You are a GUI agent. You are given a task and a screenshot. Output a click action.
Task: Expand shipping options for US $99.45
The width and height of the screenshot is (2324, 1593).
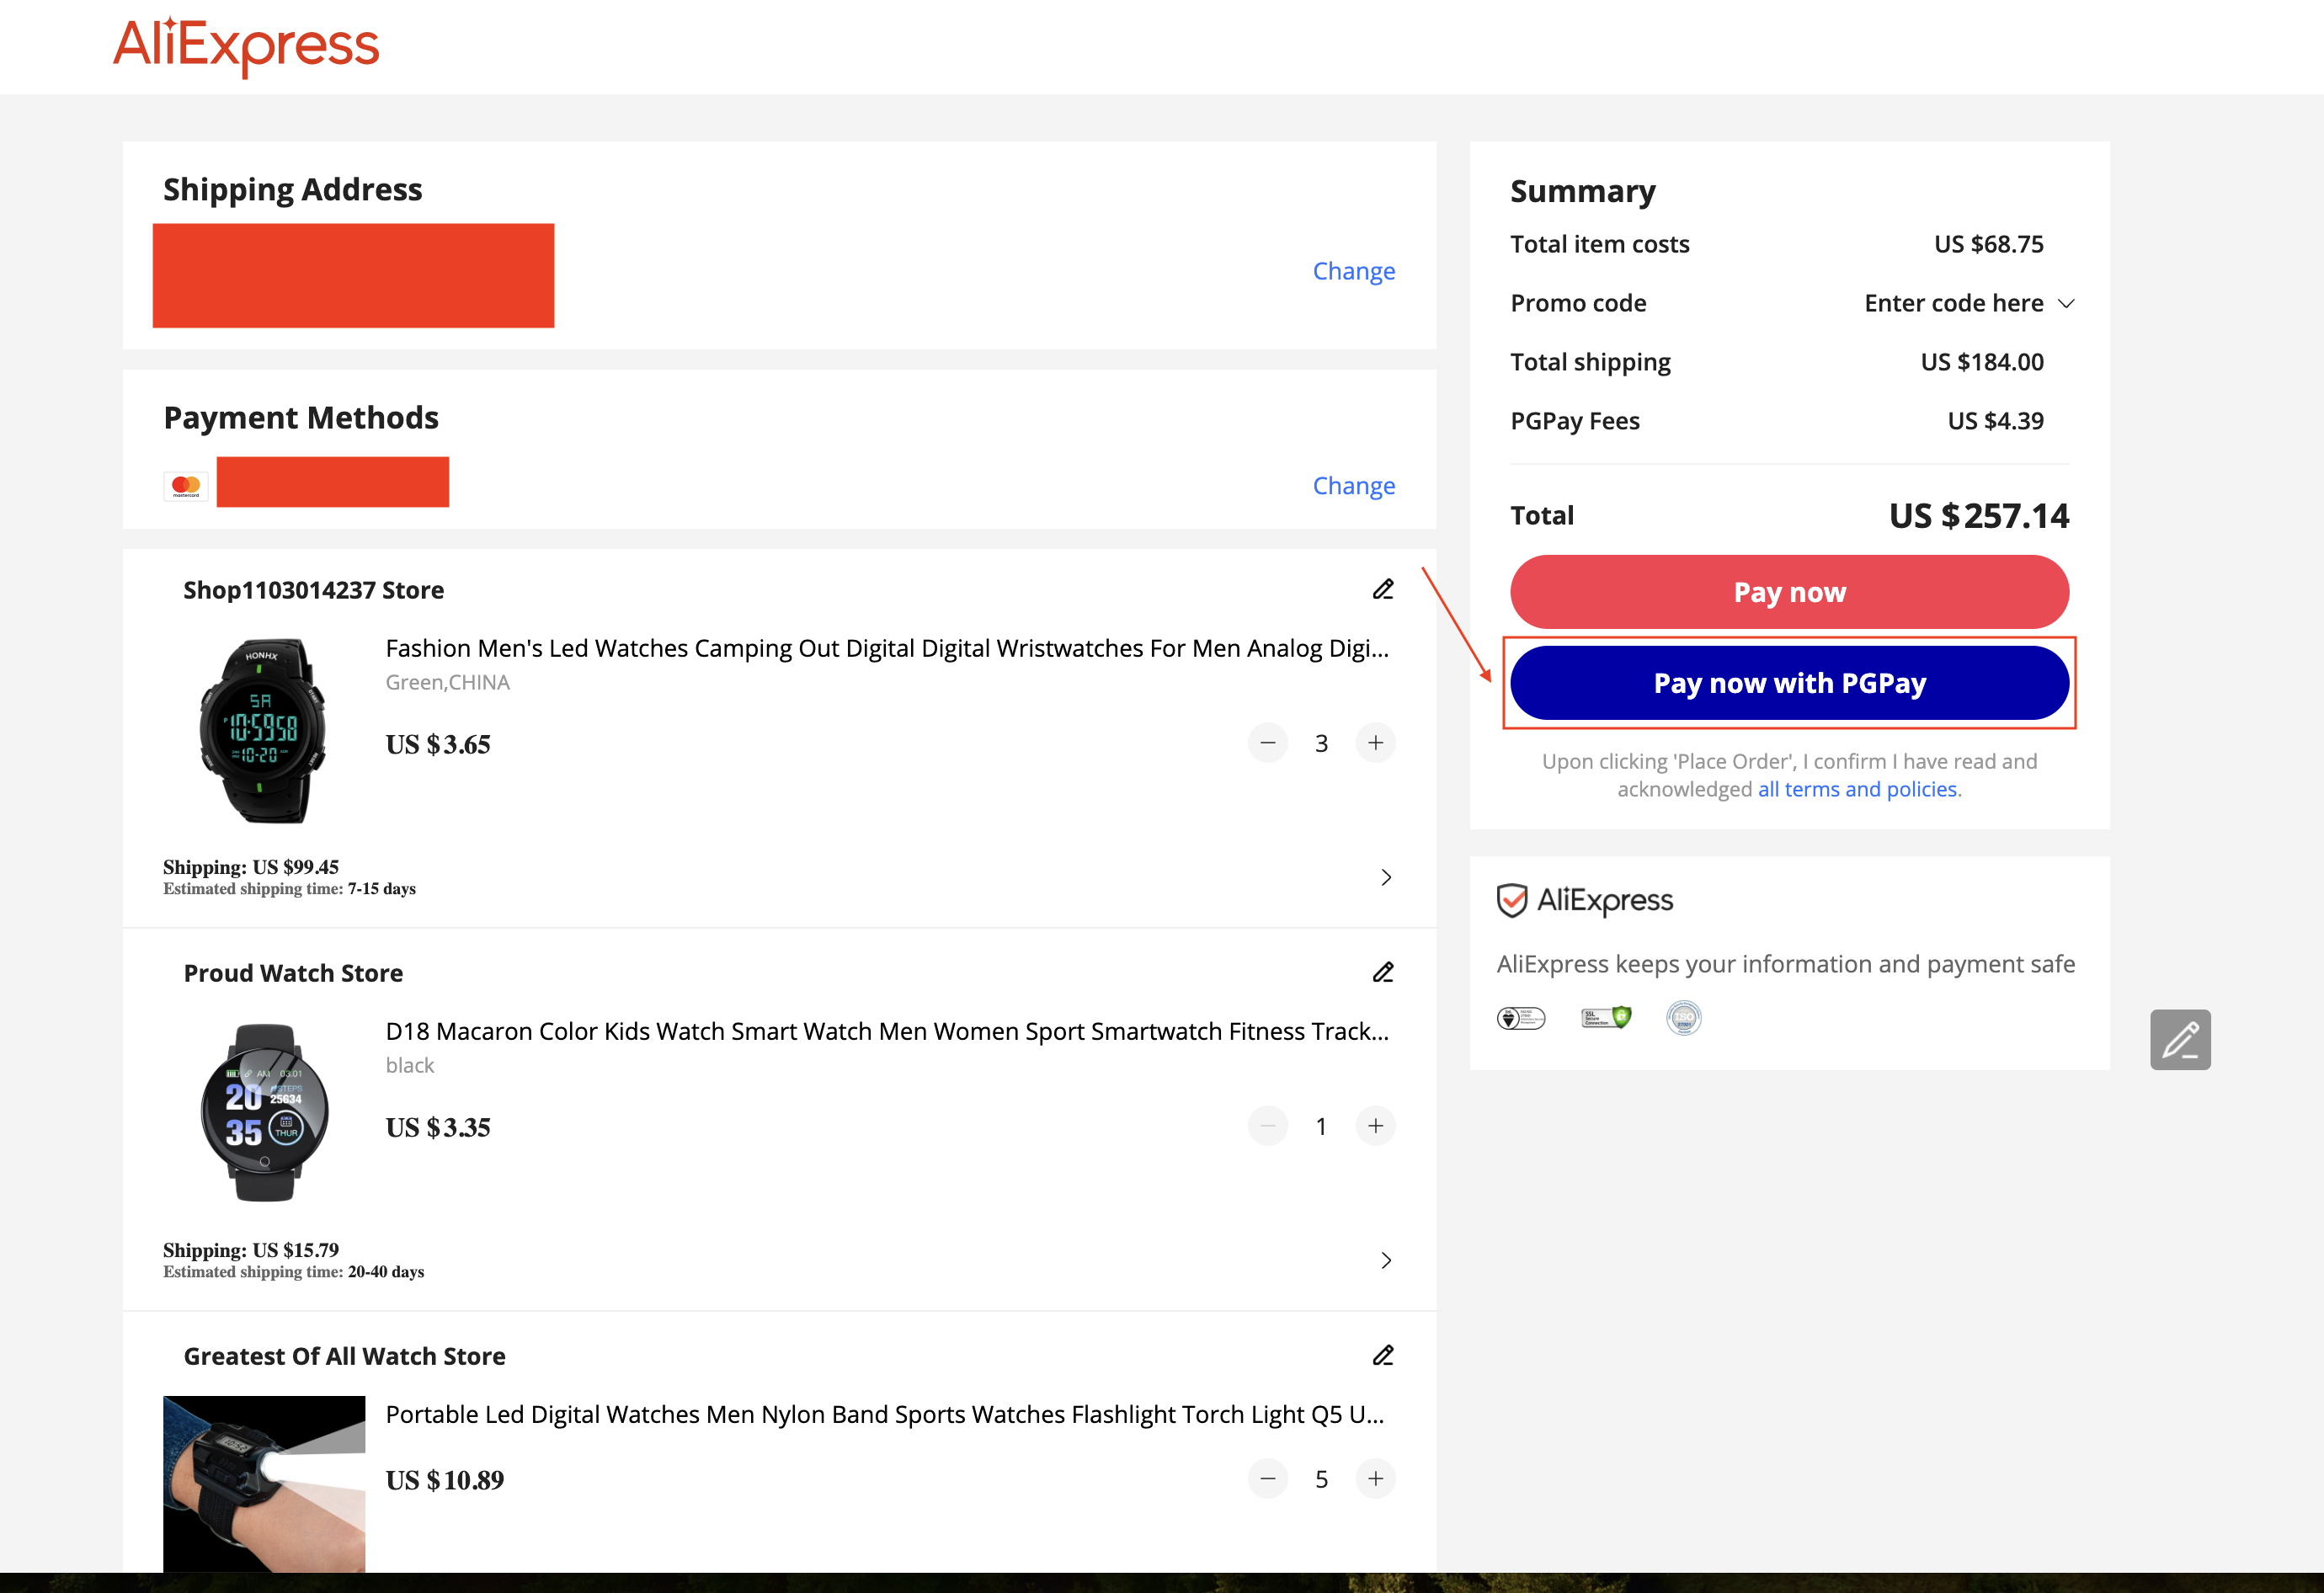1385,877
